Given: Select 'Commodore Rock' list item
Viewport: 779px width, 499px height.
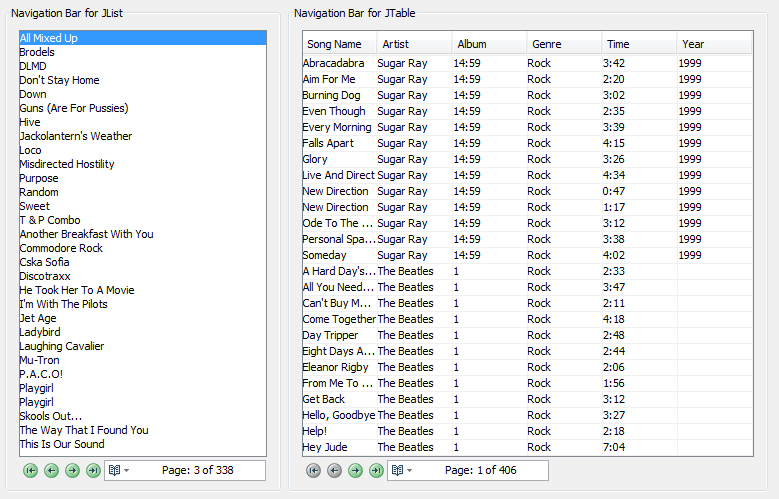Looking at the screenshot, I should (143, 248).
